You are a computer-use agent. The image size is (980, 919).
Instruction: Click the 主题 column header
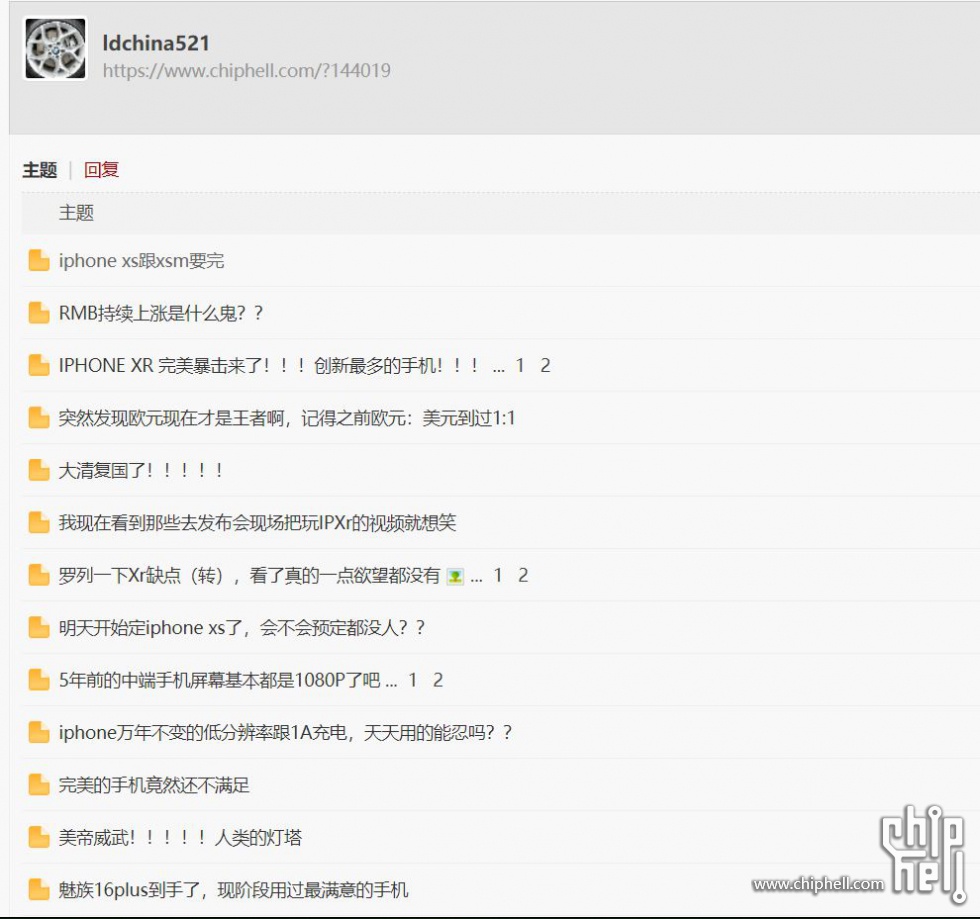click(76, 213)
